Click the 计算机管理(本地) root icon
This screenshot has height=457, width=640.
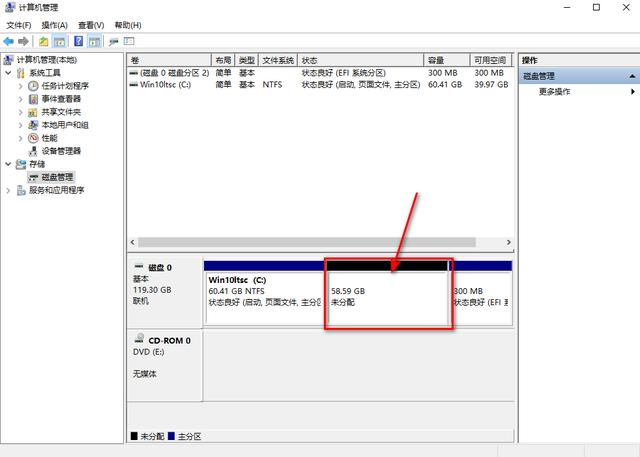tap(8, 60)
